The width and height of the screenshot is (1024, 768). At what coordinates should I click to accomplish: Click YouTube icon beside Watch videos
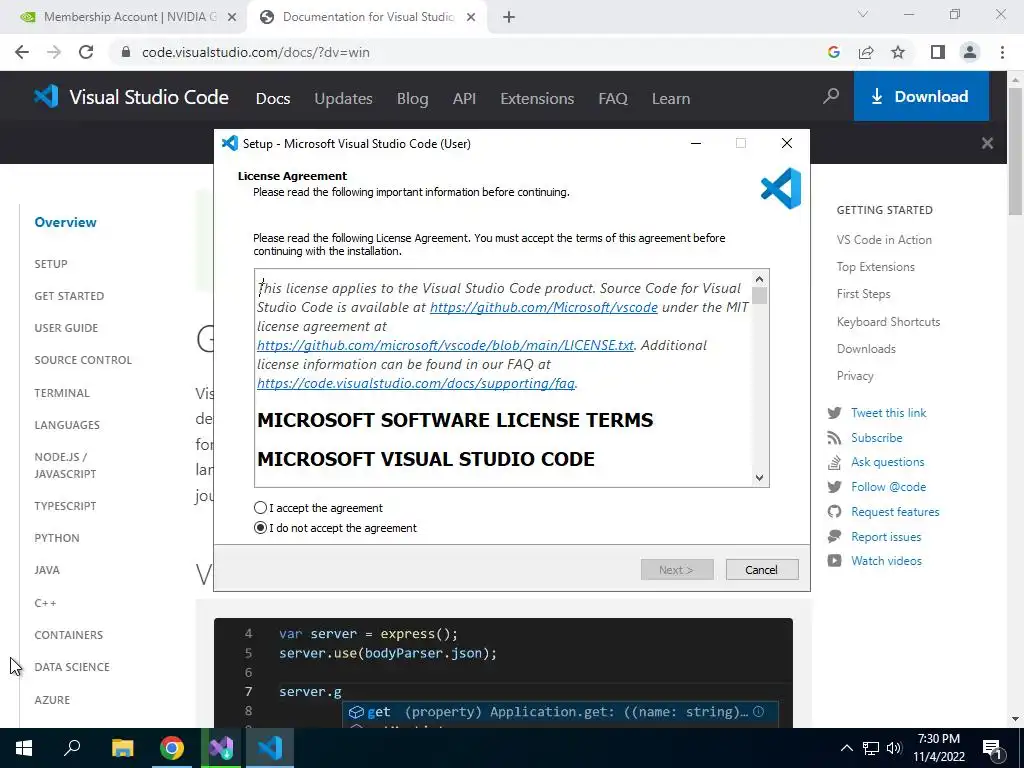[x=835, y=560]
